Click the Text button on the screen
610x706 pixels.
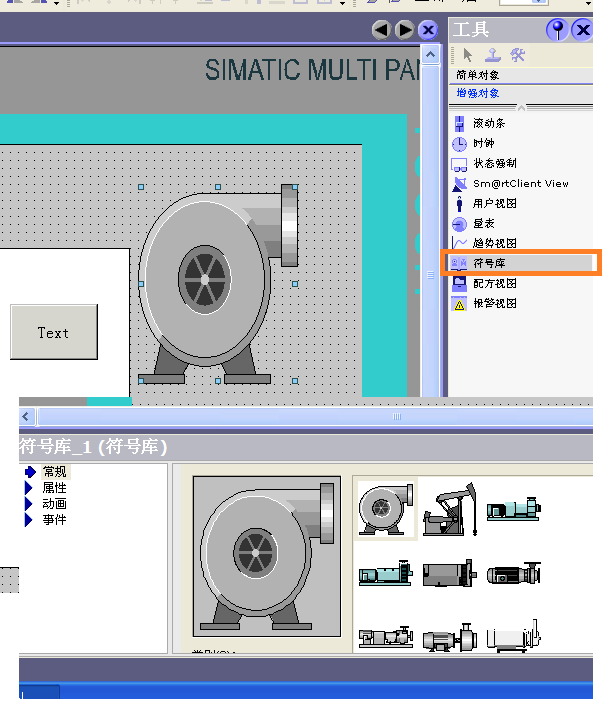[54, 332]
